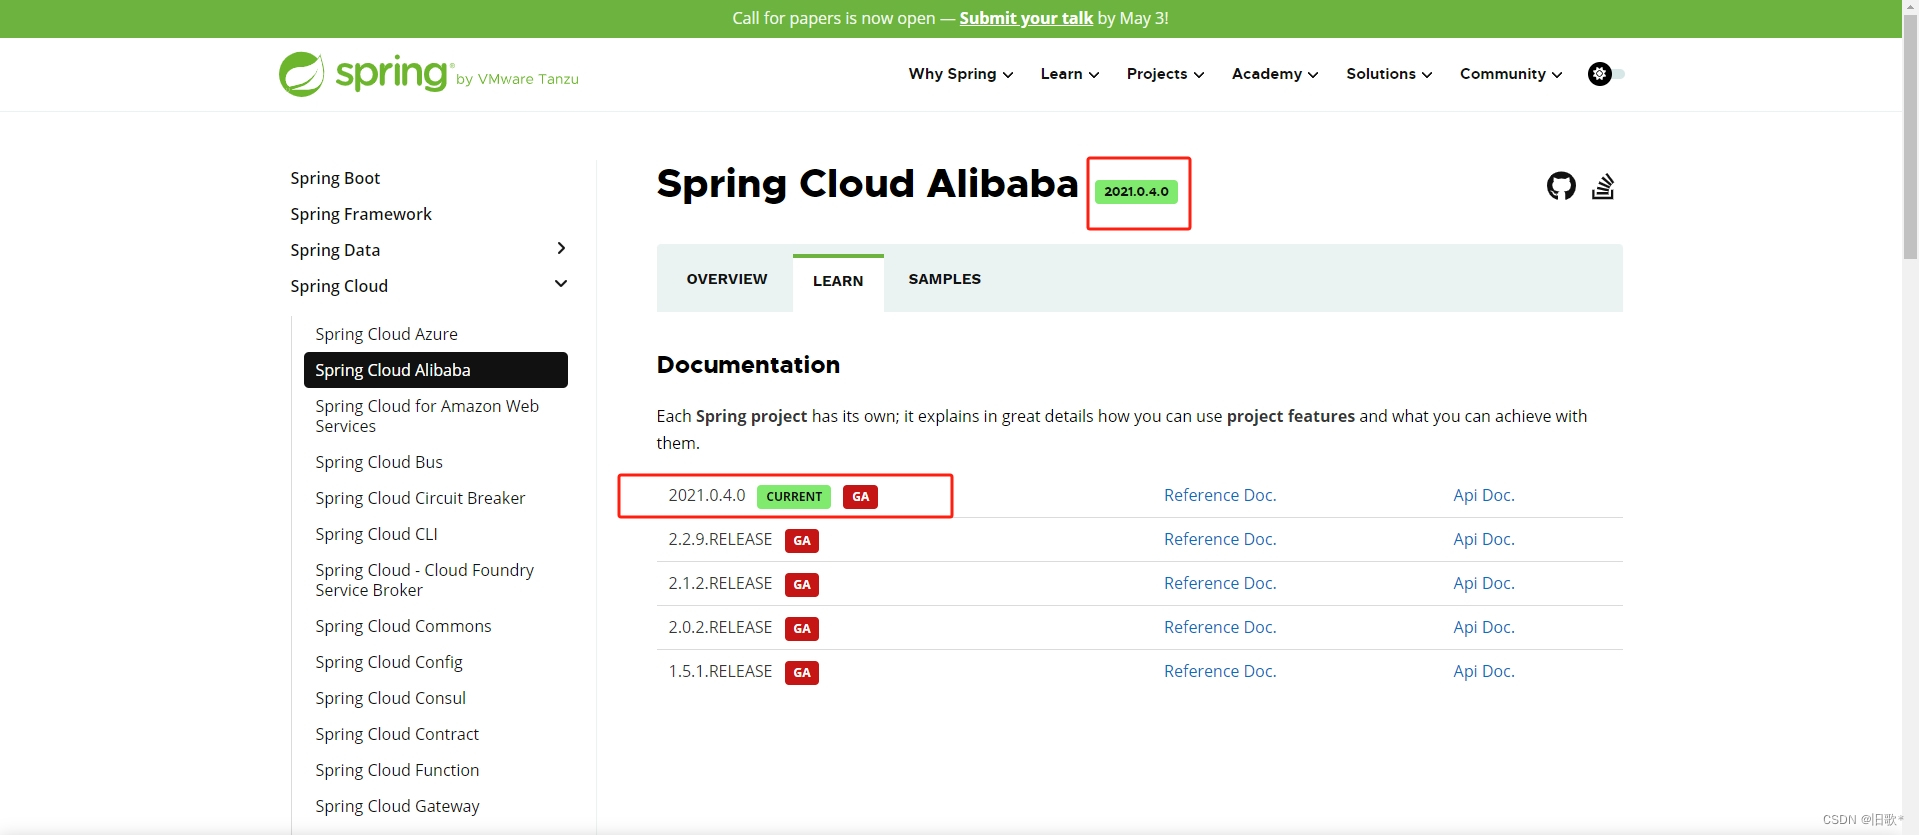Click the page vertical scrollbar thumb
Image resolution: width=1919 pixels, height=835 pixels.
tap(1910, 135)
